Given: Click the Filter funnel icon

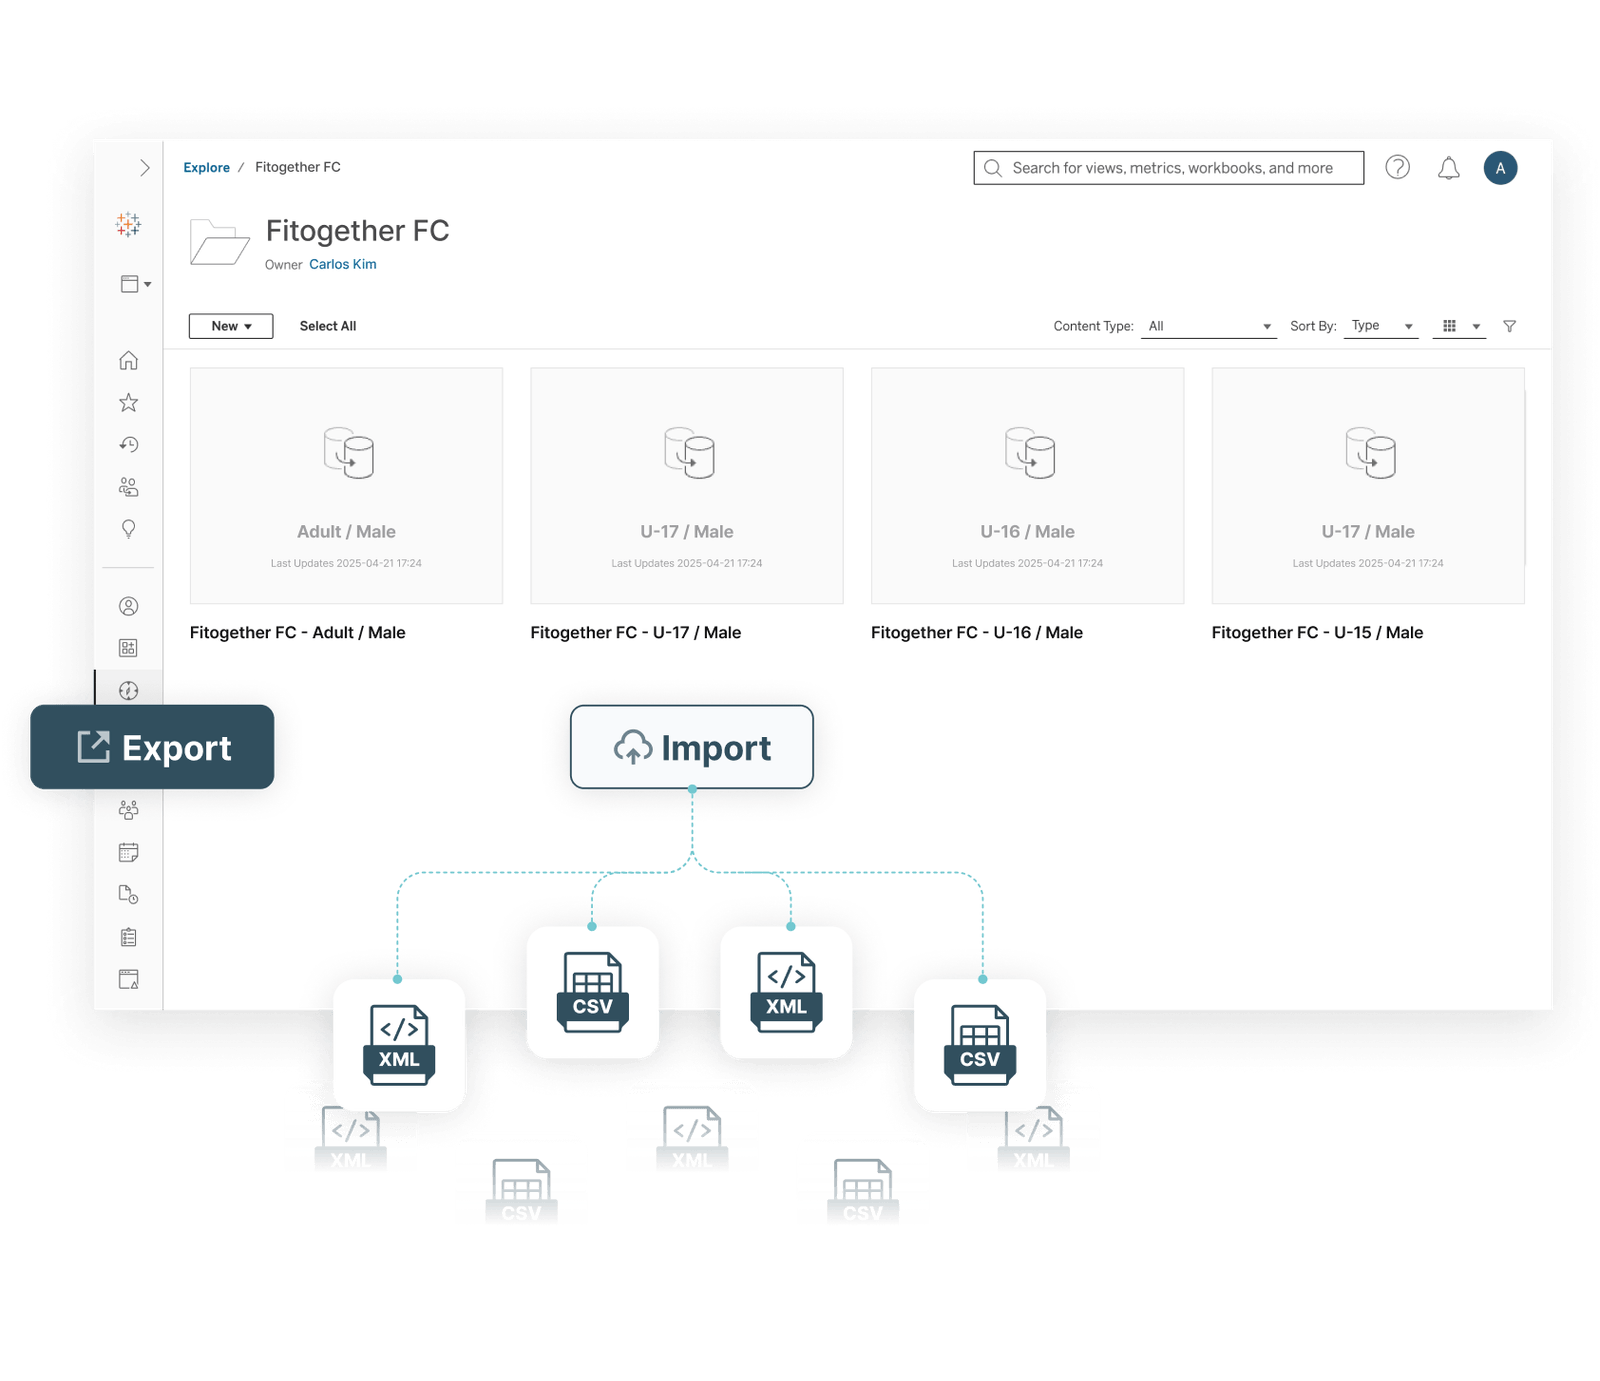Looking at the screenshot, I should [1510, 326].
